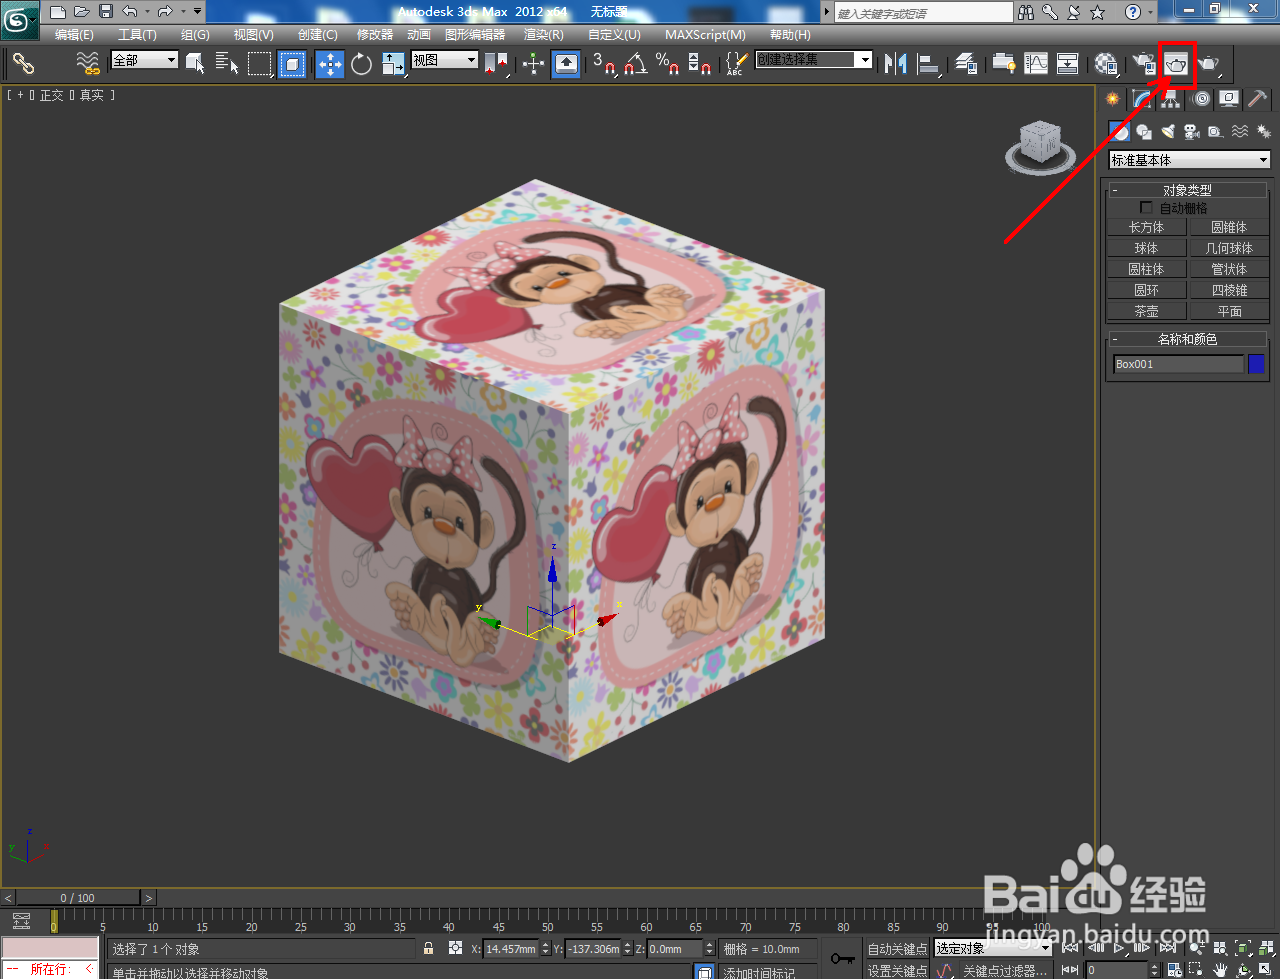Activate the Select Object tool
This screenshot has width=1280, height=979.
click(x=196, y=64)
